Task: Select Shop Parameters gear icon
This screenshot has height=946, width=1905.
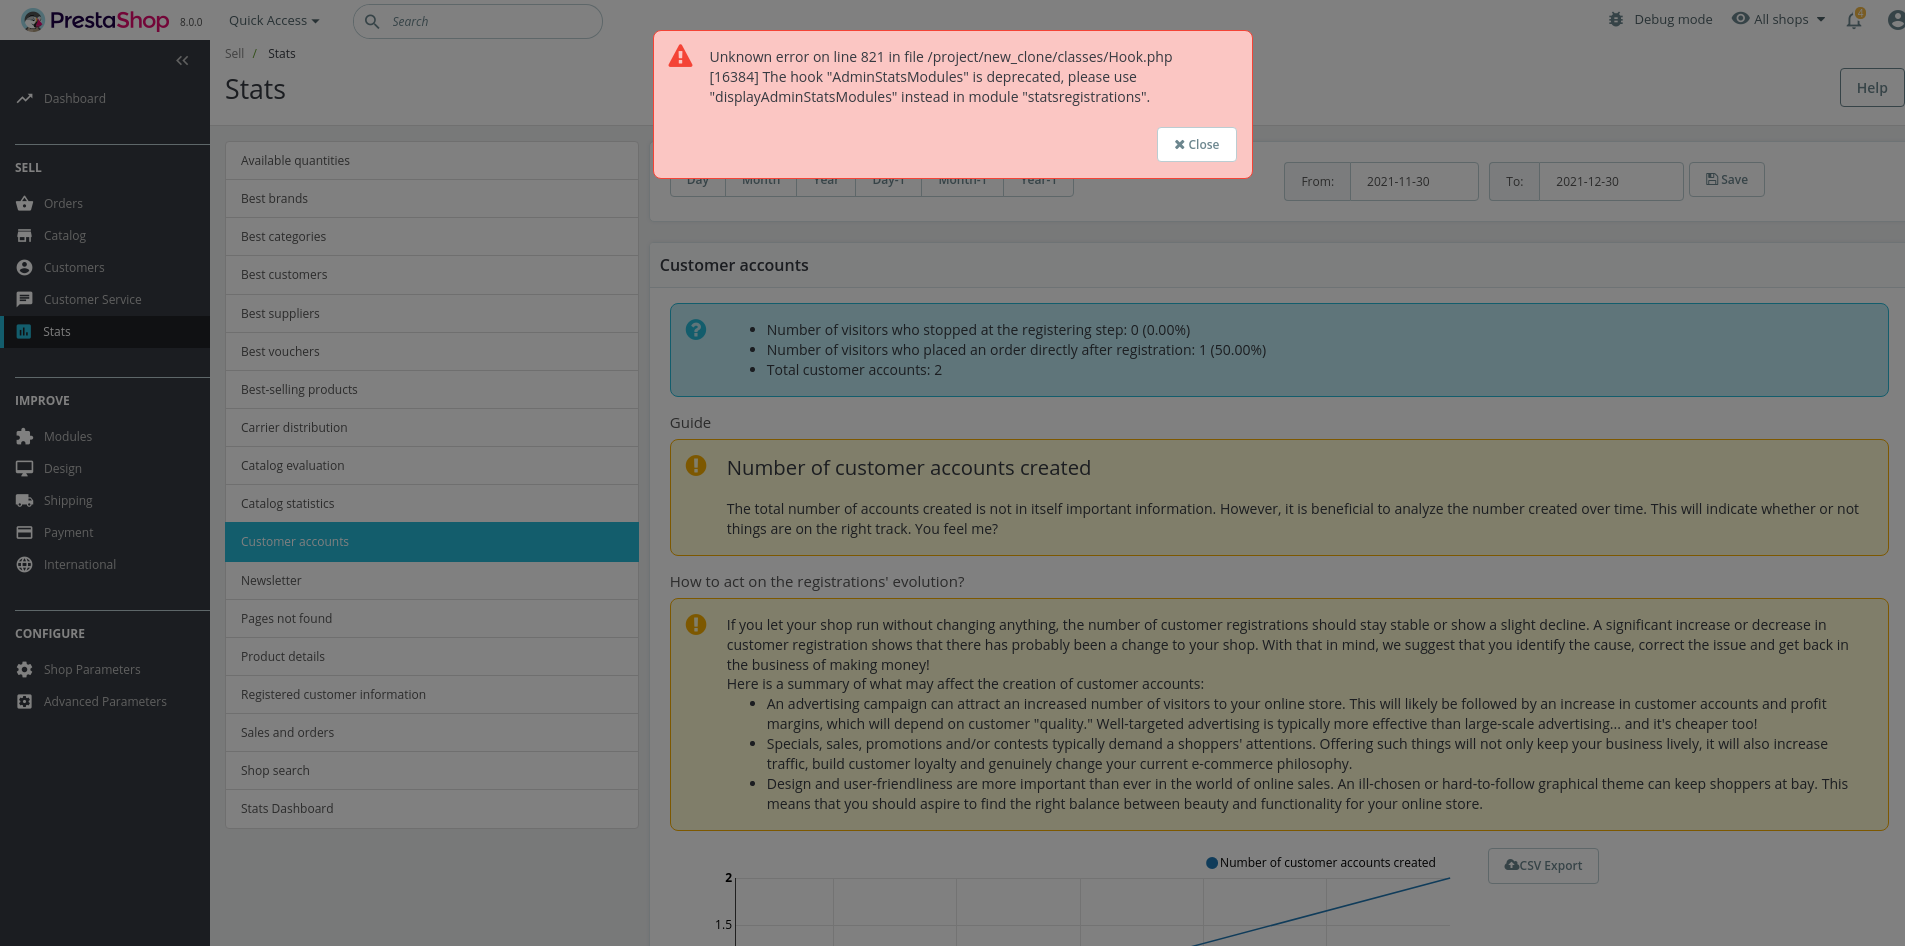Action: tap(25, 669)
